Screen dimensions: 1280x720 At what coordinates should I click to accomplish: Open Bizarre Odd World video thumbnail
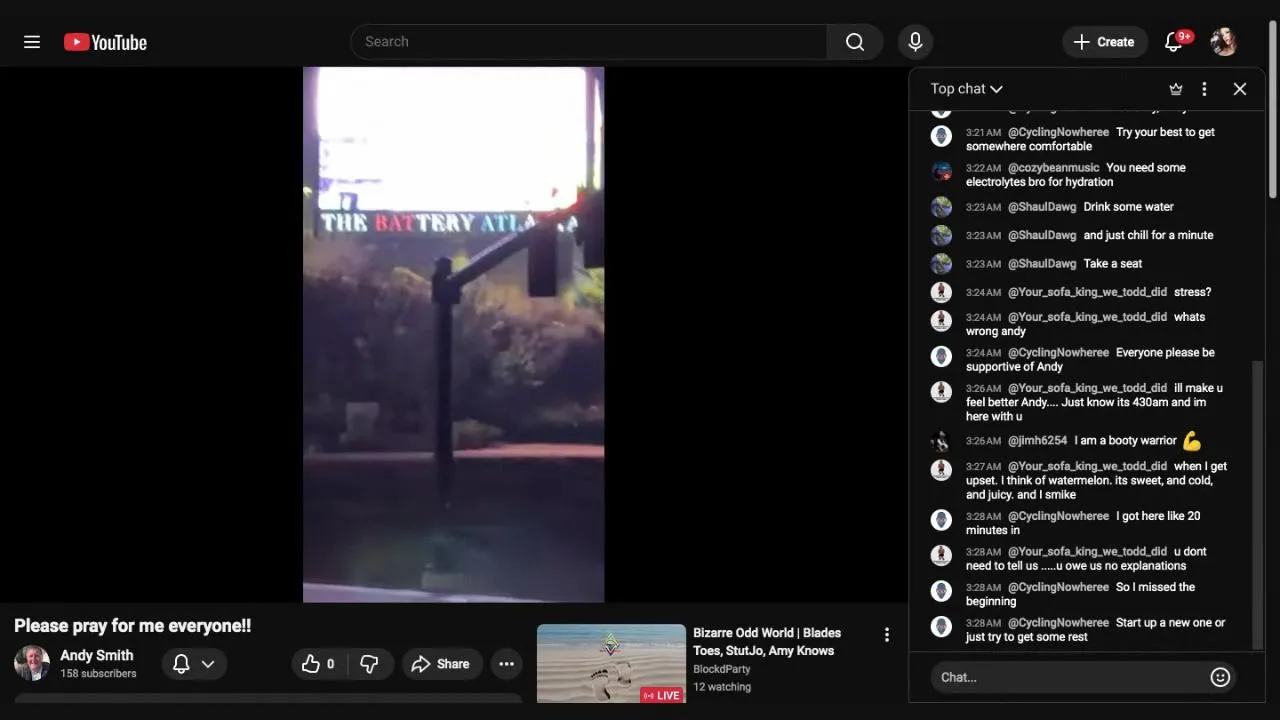[611, 663]
